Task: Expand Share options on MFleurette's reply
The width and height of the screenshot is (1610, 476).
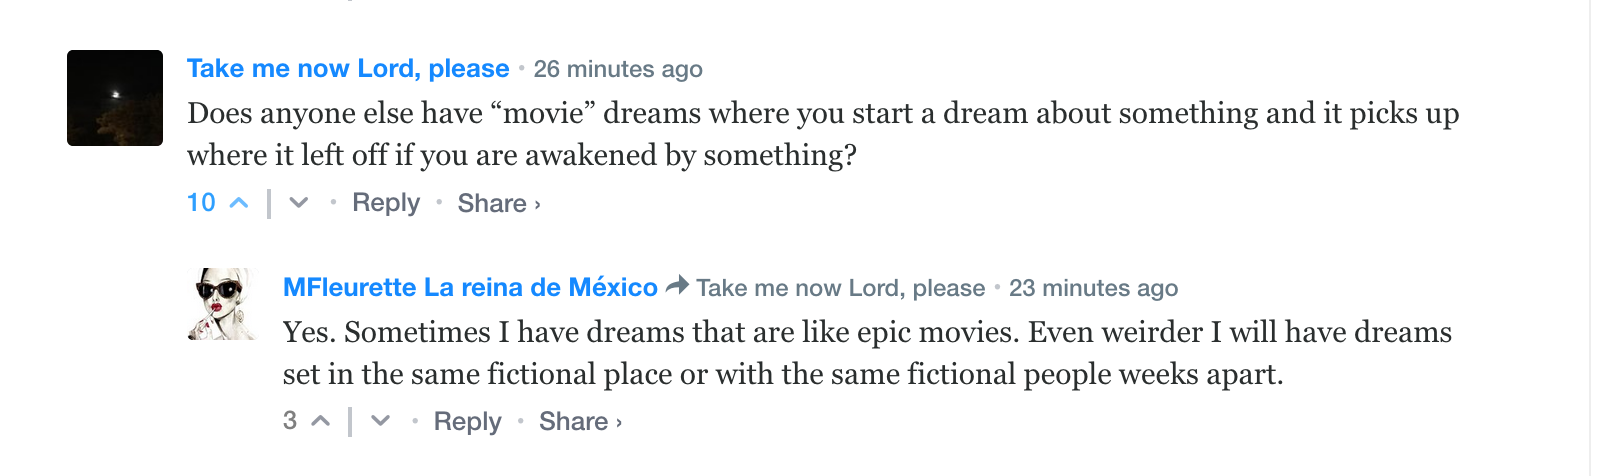Action: [580, 422]
